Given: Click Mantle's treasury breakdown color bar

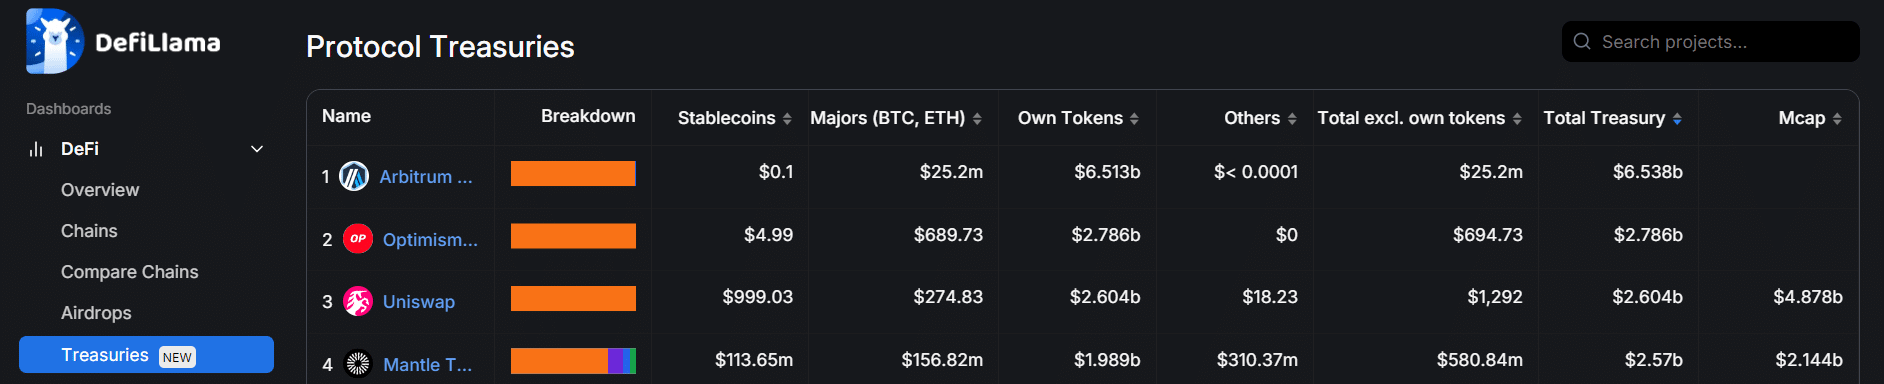Looking at the screenshot, I should (x=573, y=361).
